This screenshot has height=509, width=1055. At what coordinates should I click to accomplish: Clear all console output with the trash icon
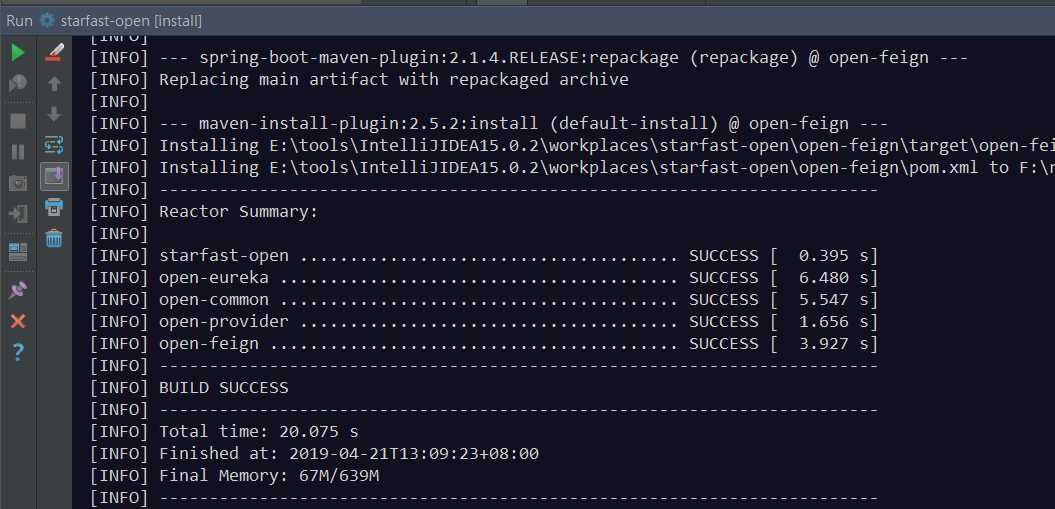[54, 239]
